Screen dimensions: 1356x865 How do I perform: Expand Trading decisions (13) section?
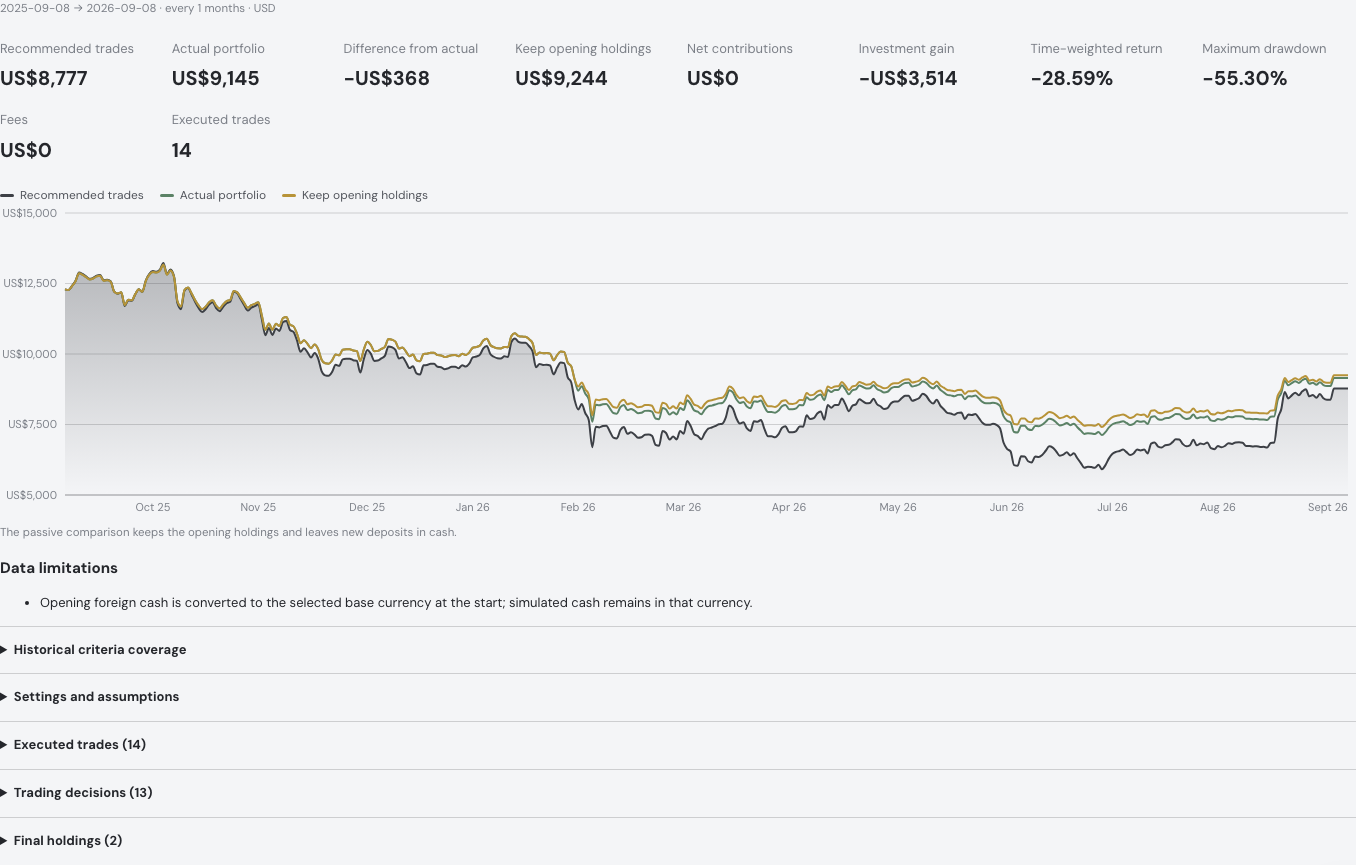(x=678, y=793)
